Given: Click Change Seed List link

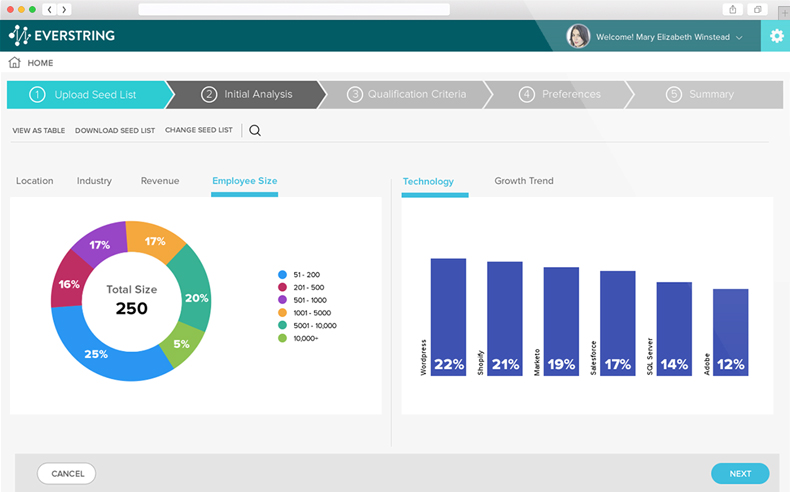Looking at the screenshot, I should point(199,130).
